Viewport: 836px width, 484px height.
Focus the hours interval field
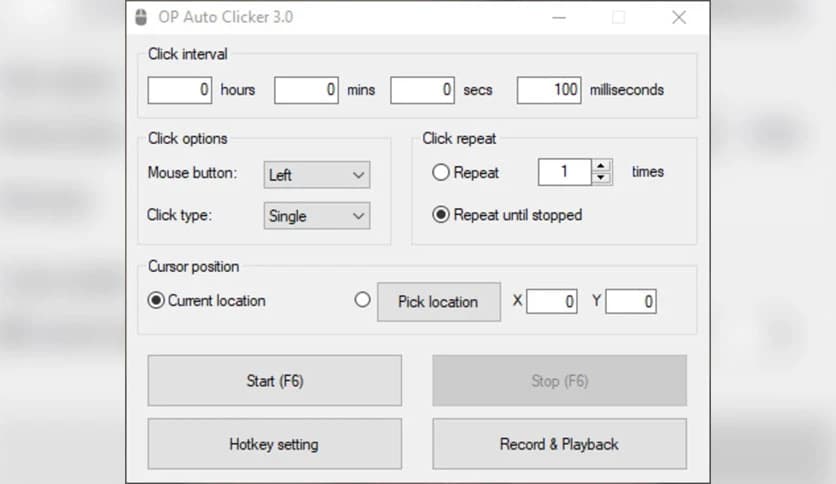(x=180, y=90)
